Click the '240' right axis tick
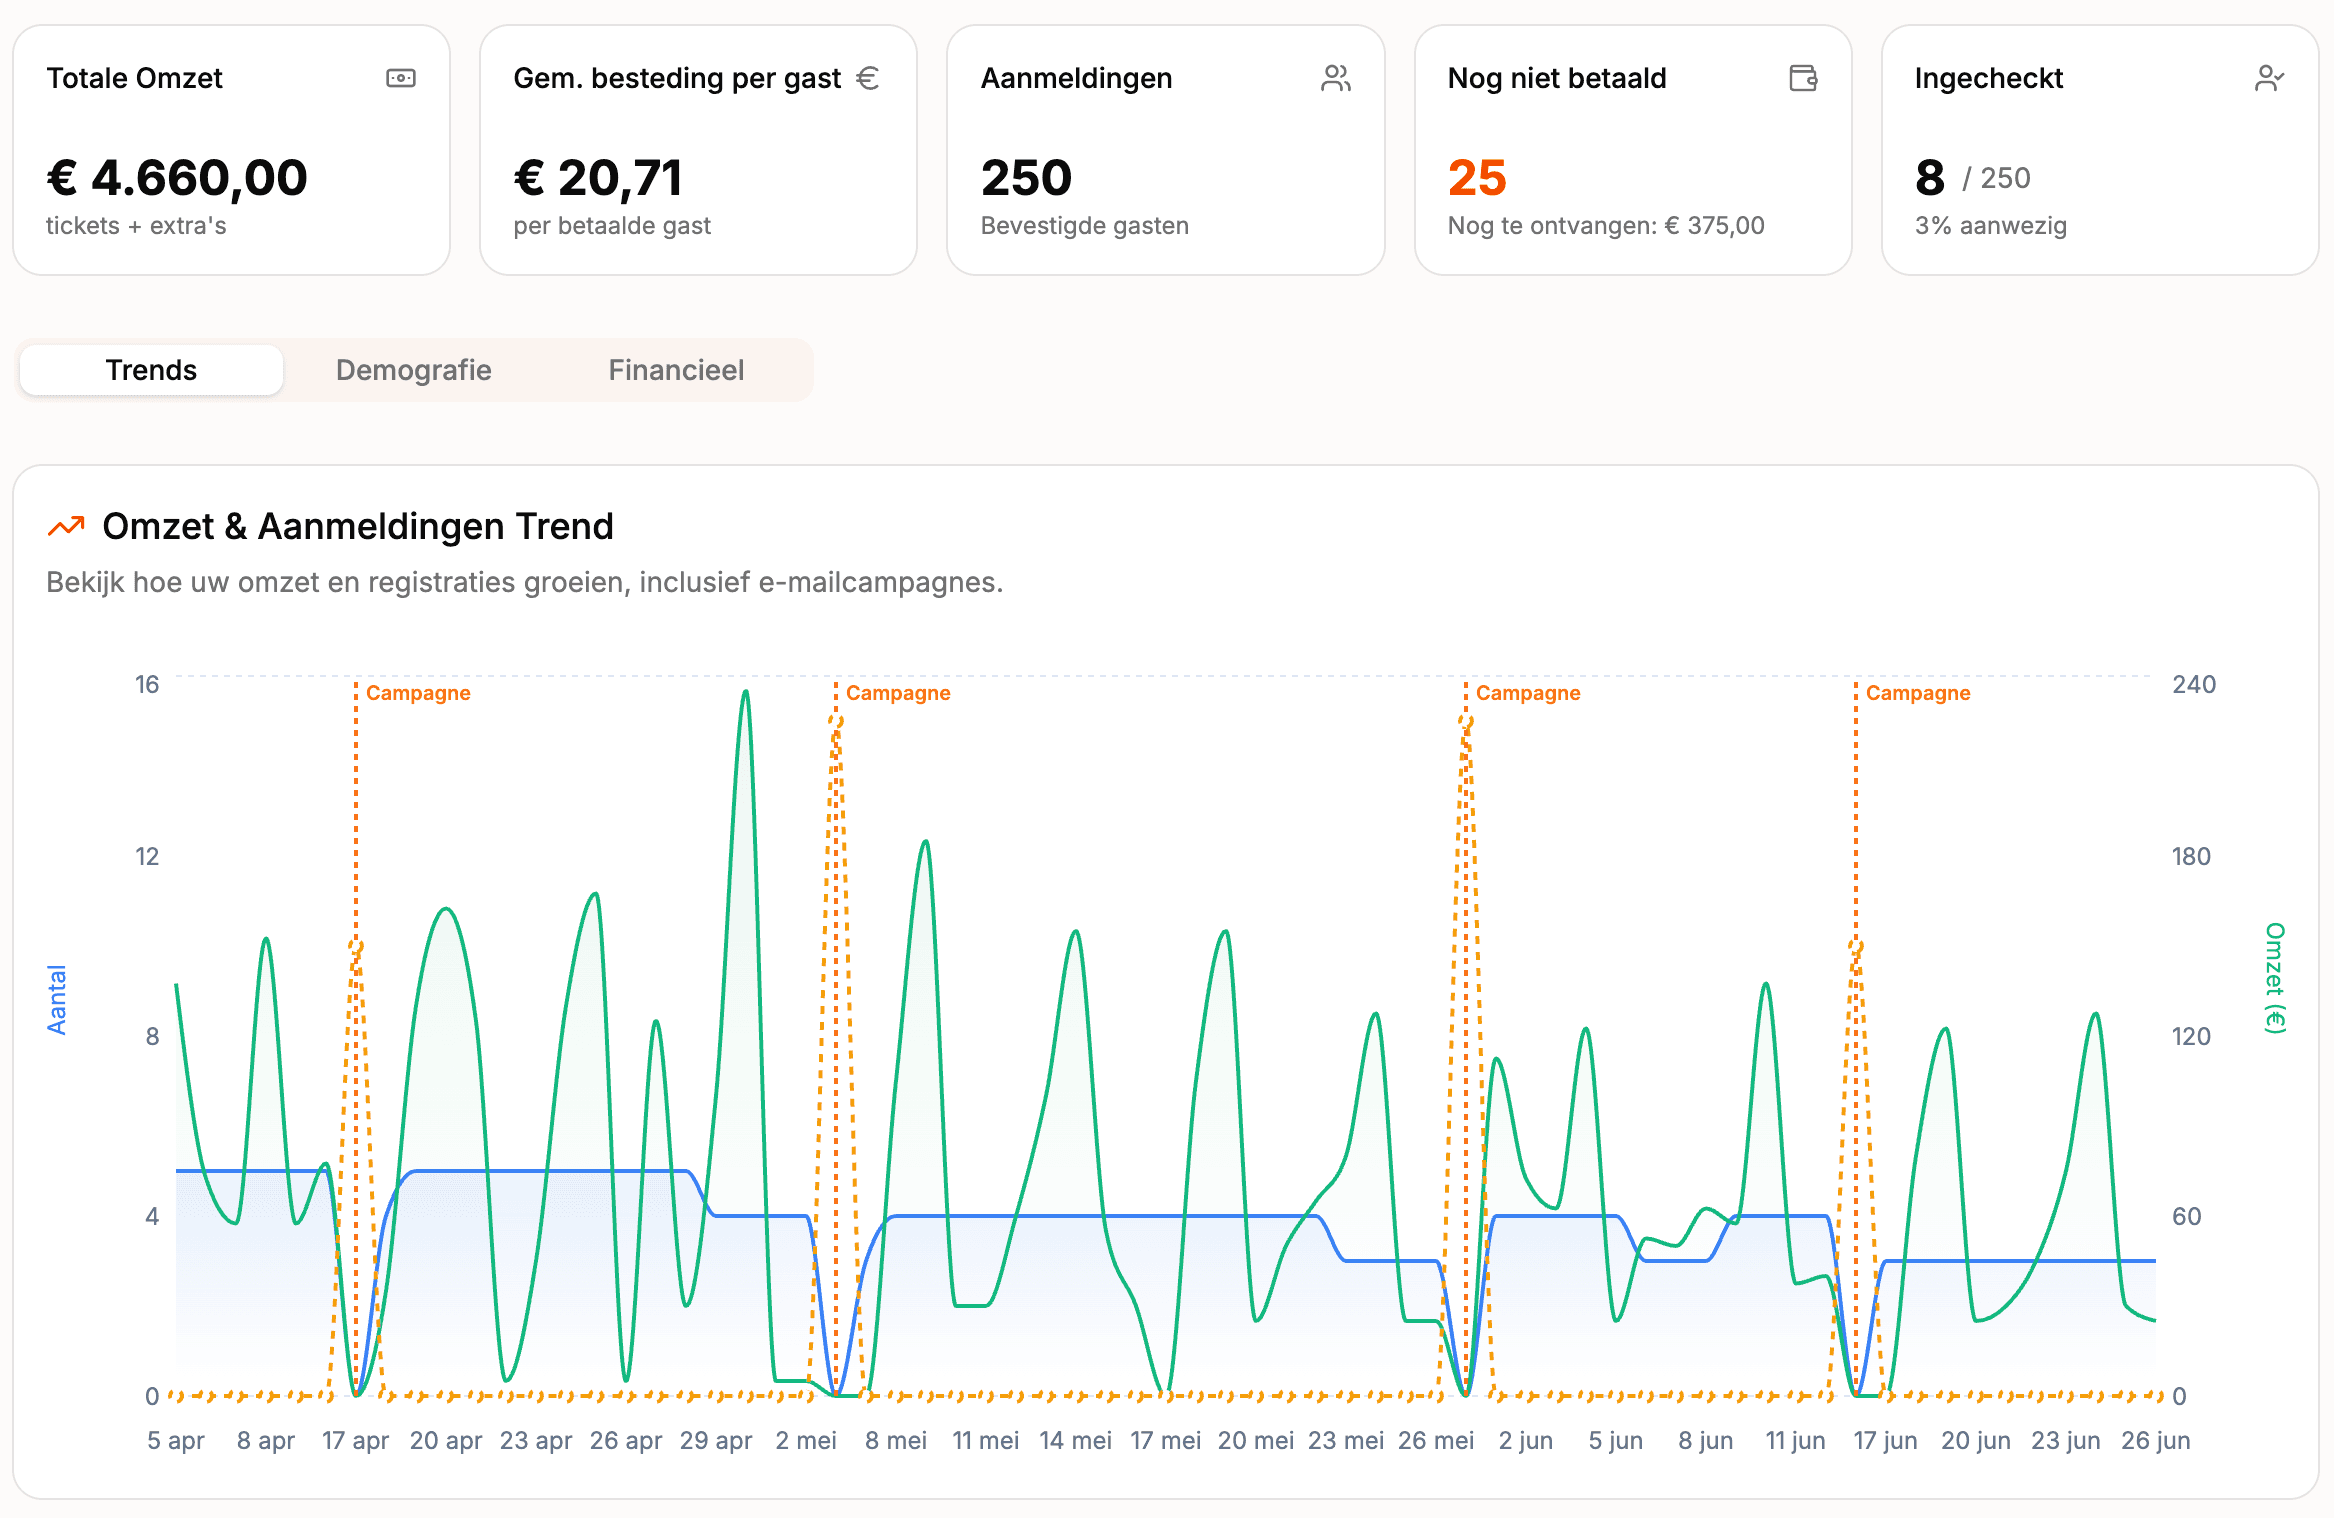 2194,685
